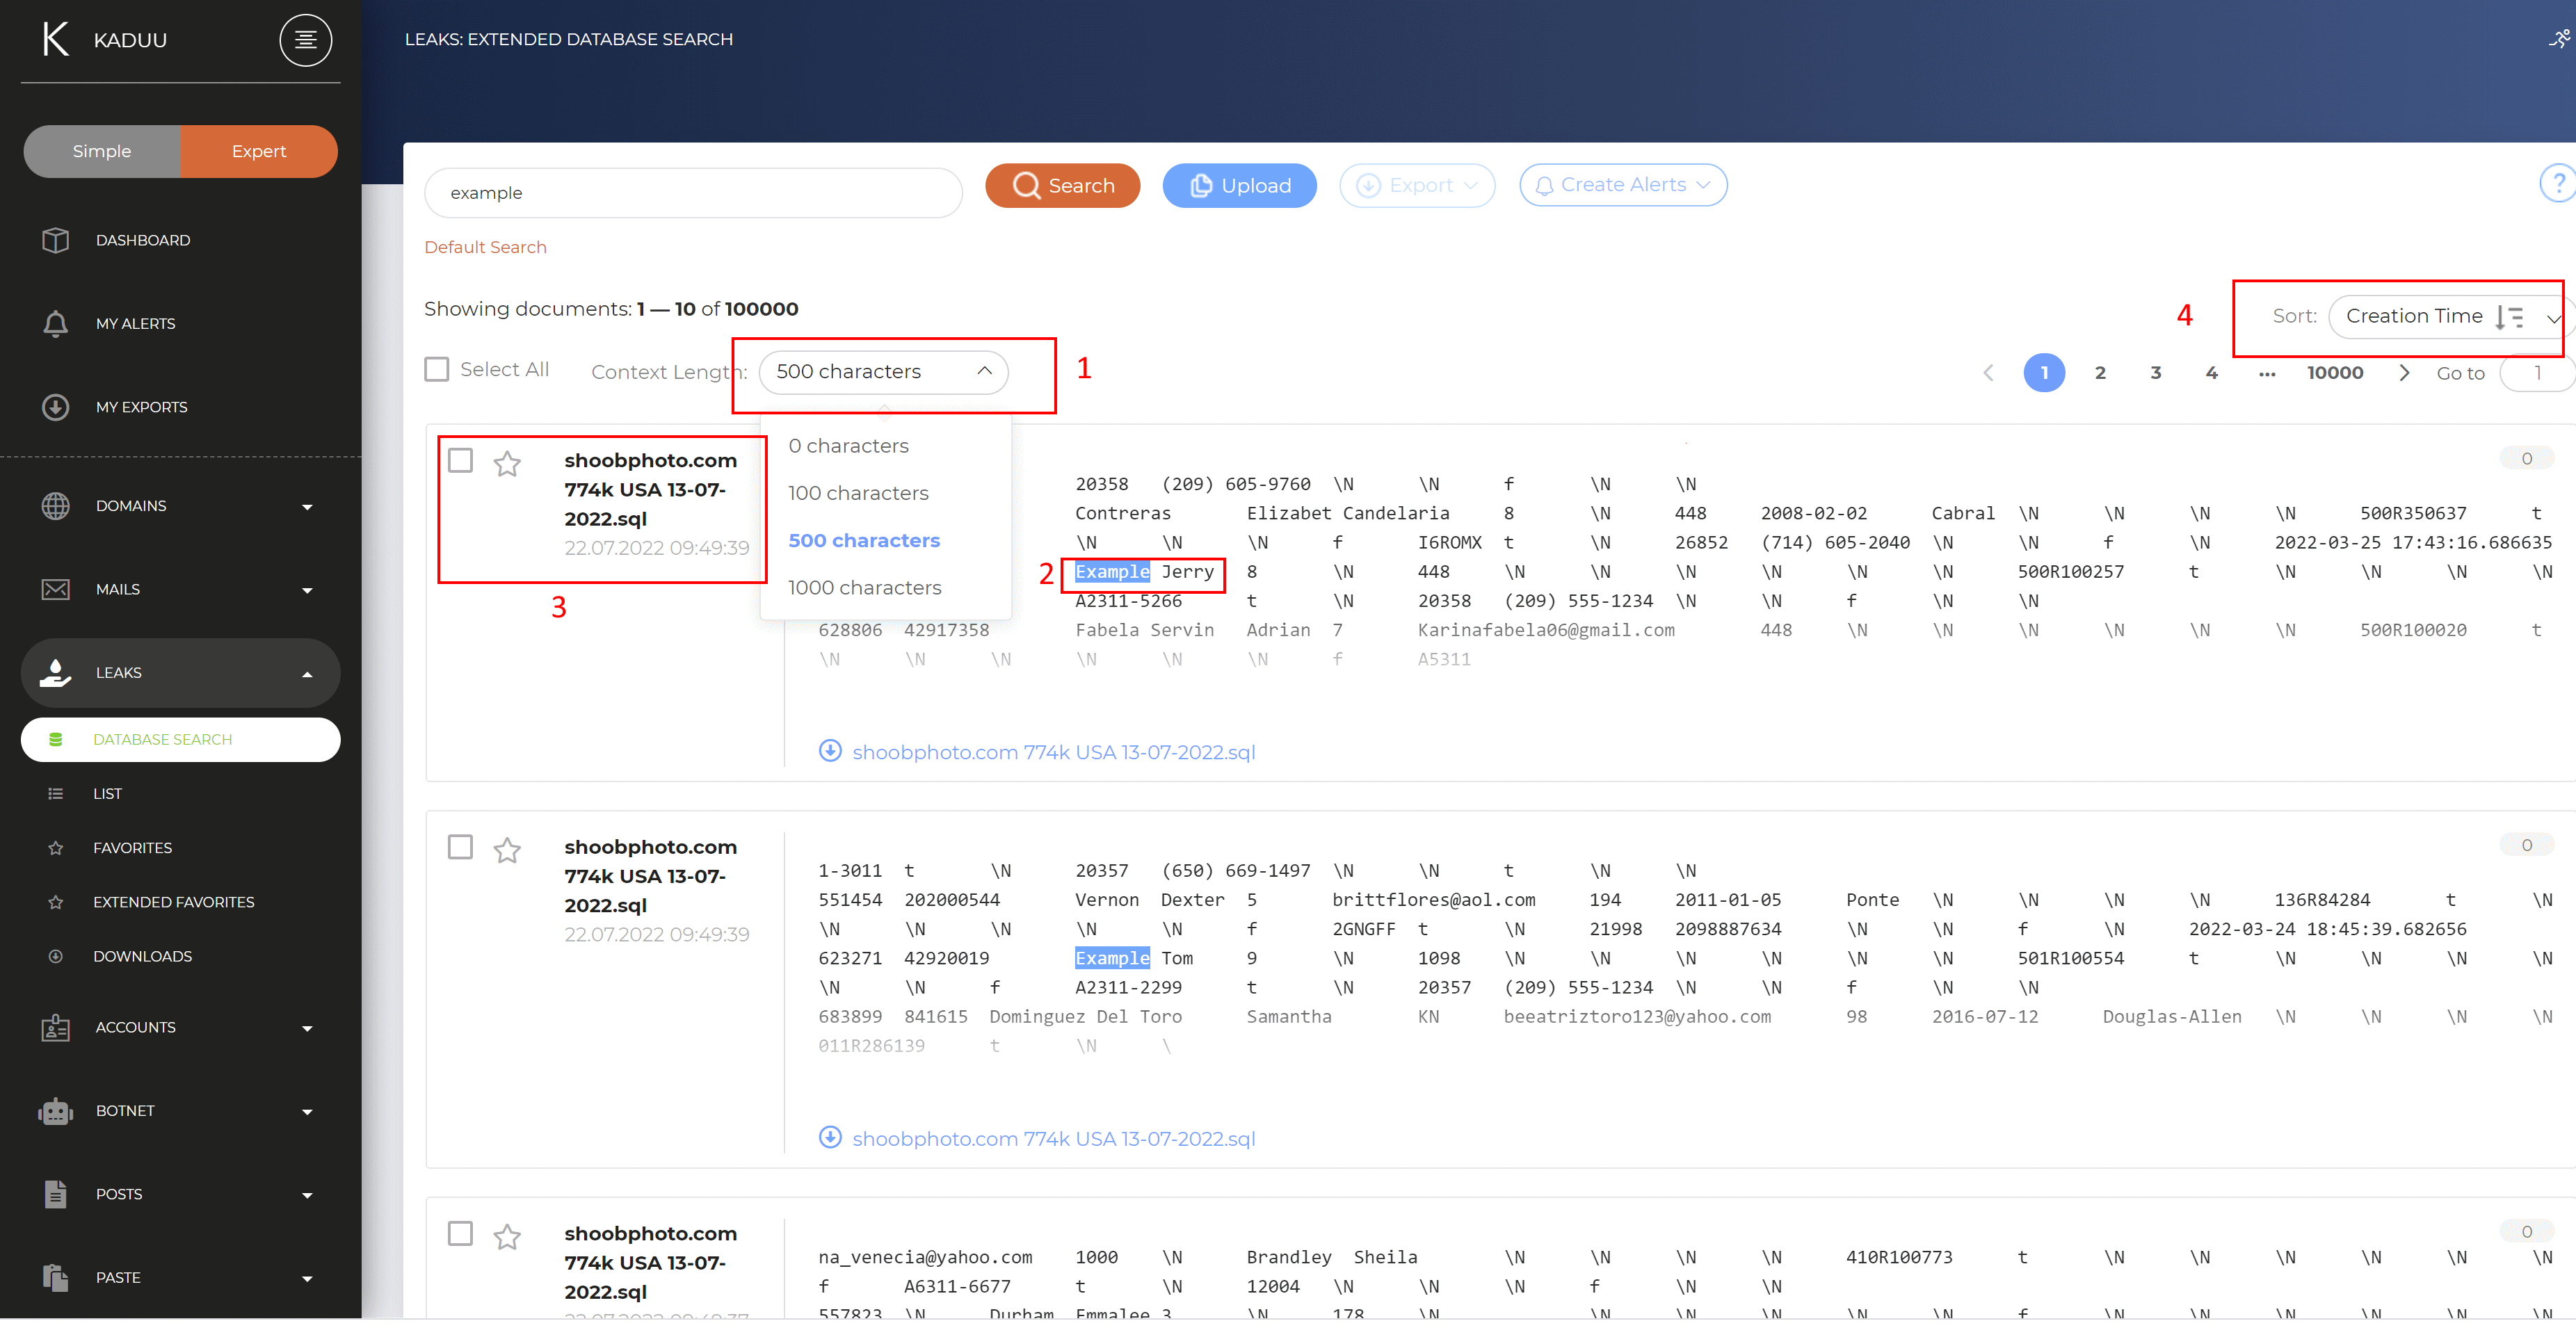The height and width of the screenshot is (1328, 2576).
Task: Click the Default Search link
Action: tap(485, 247)
